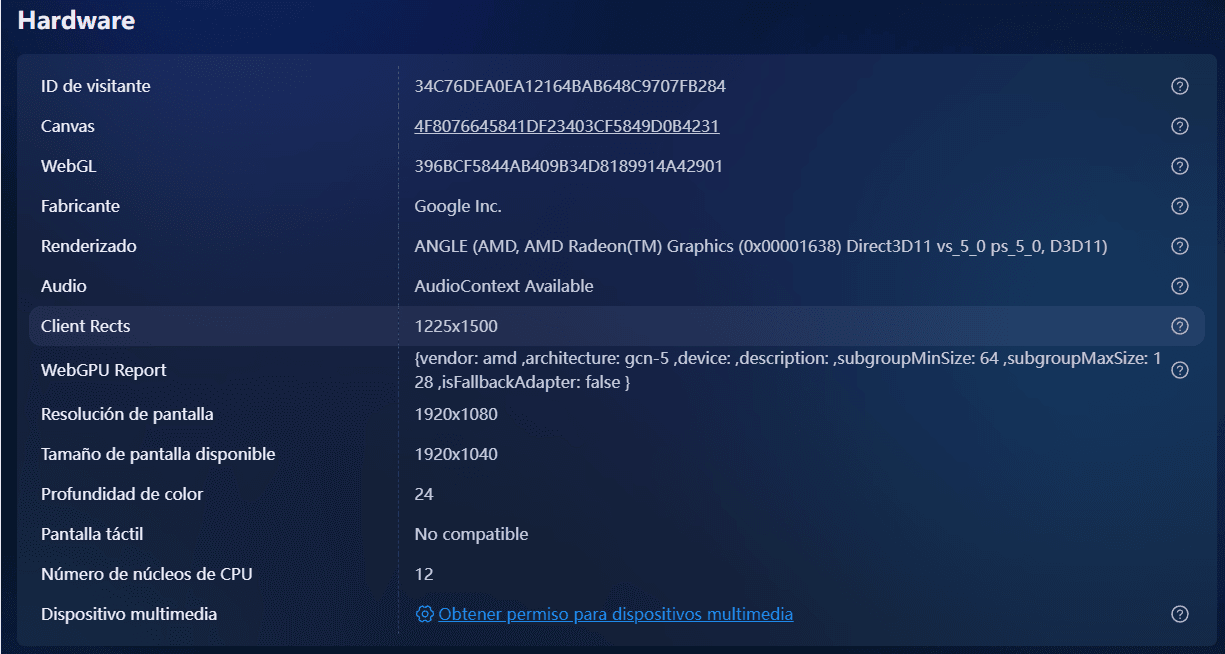Open the Canvas row help icon
The image size is (1225, 654).
[1179, 126]
